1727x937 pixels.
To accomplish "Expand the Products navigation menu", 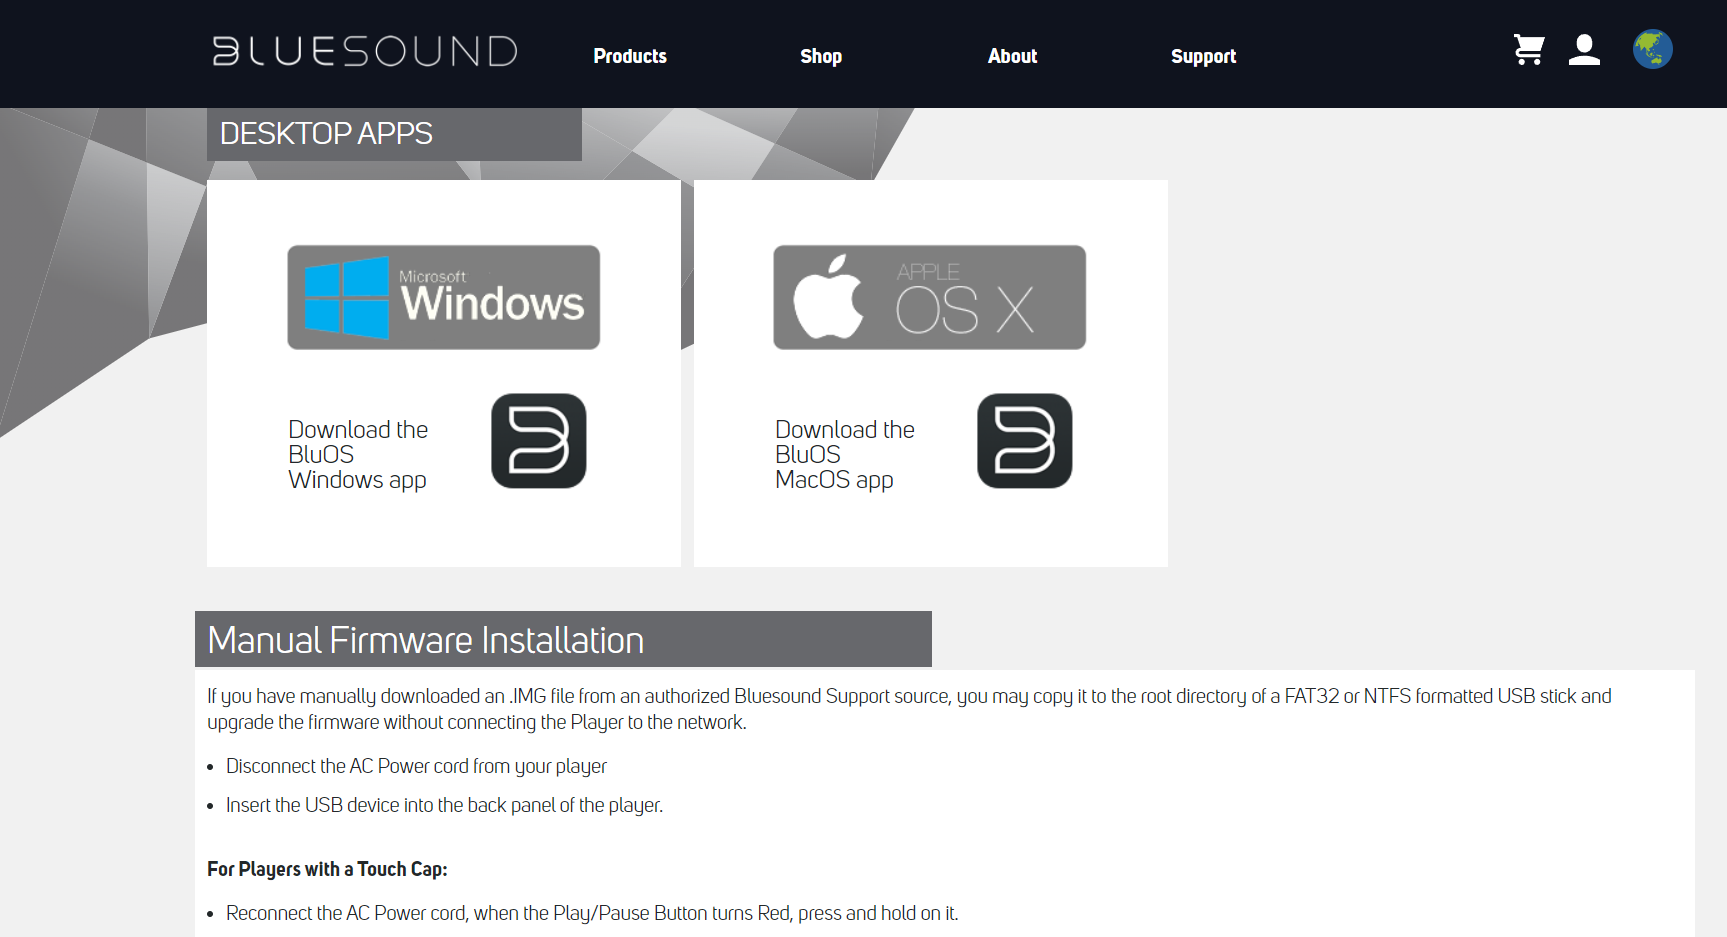I will [630, 56].
